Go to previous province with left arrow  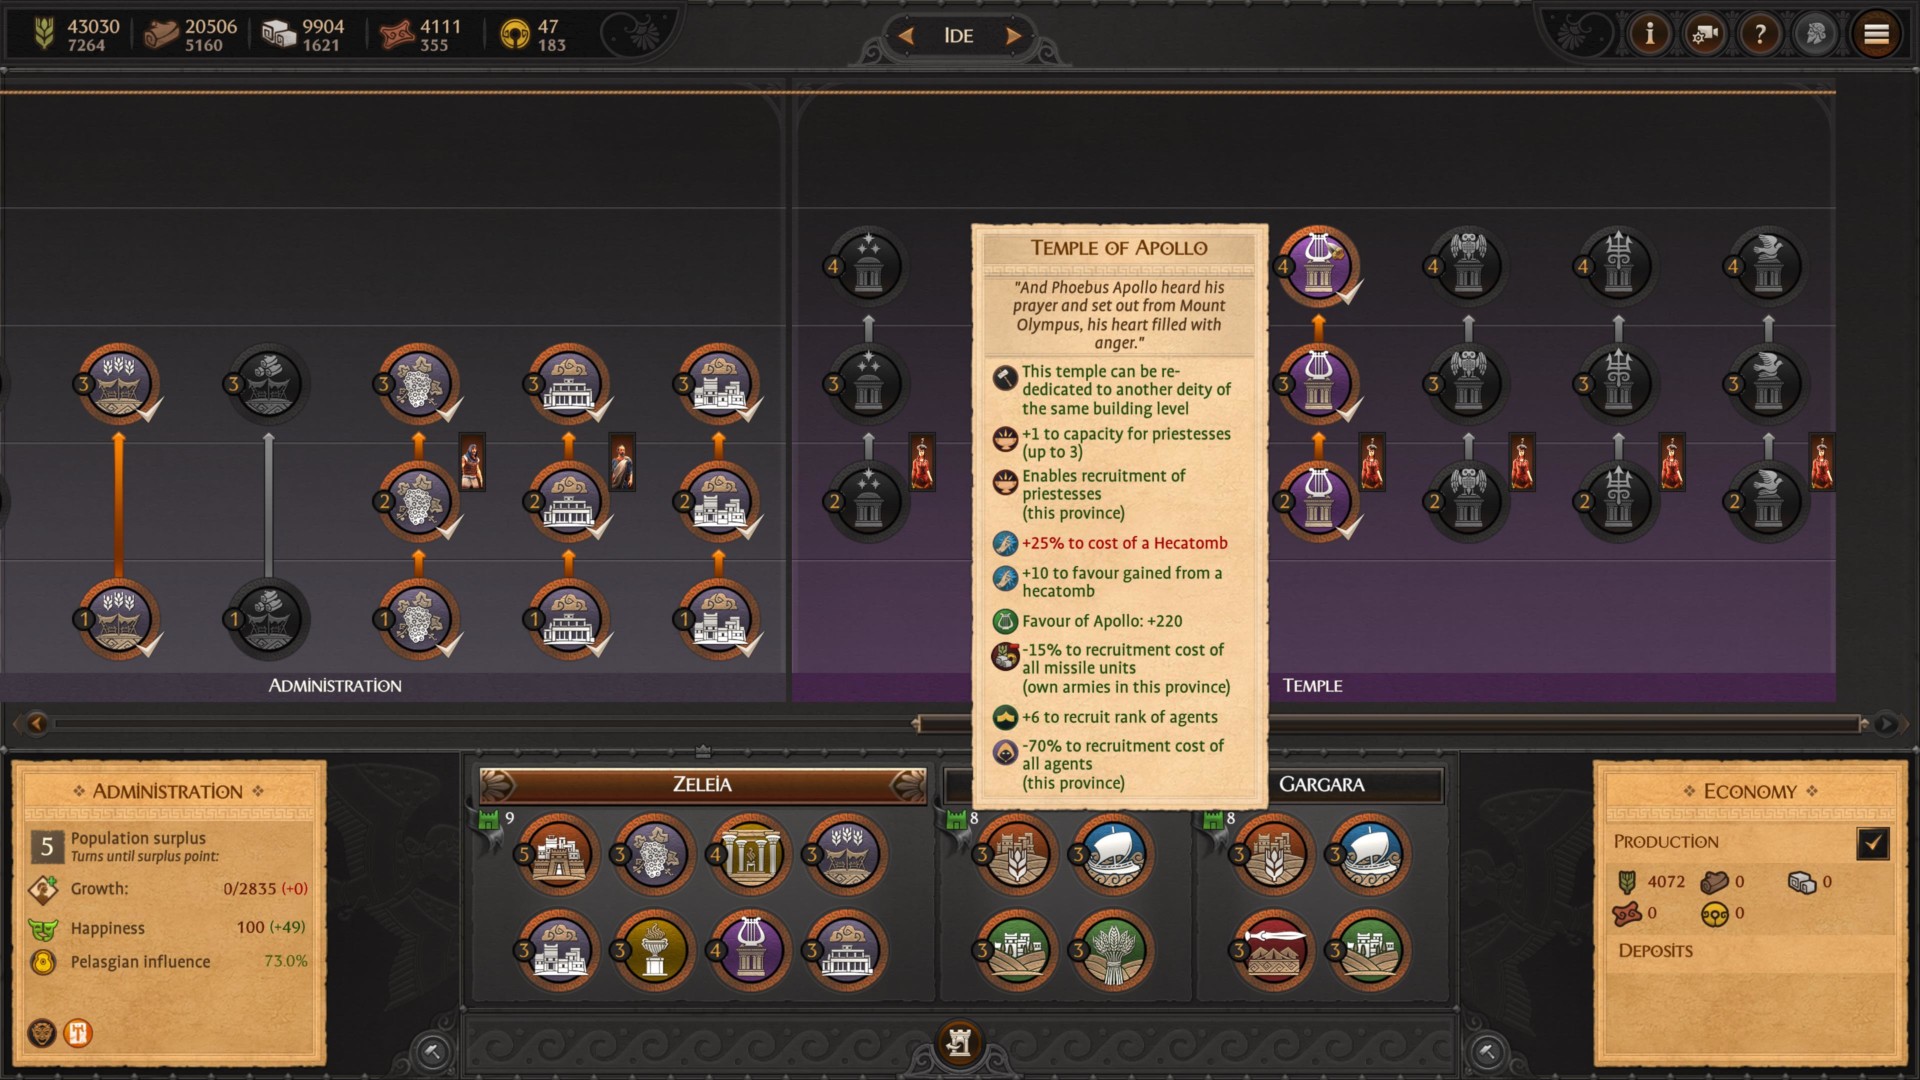(x=905, y=36)
